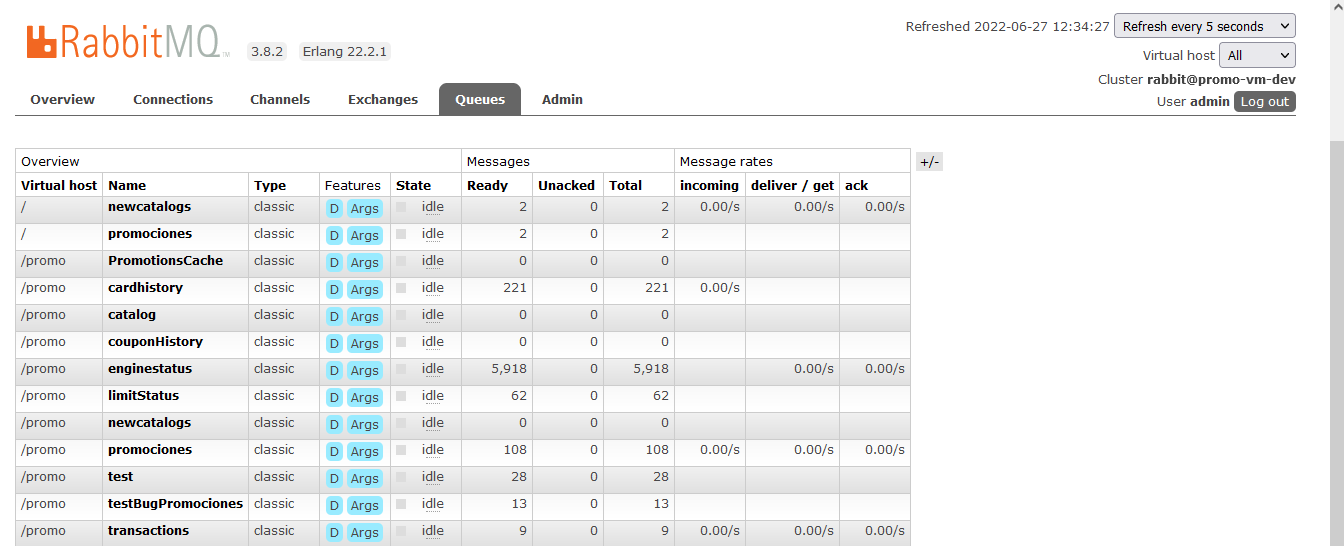The image size is (1344, 546).
Task: Open the Virtual host selector
Action: (1256, 55)
